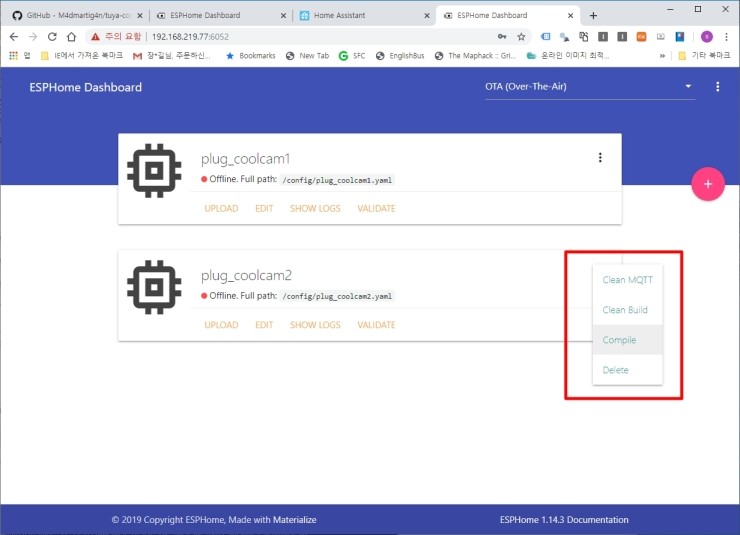Screen dimensions: 740x535
Task: Click the plug_coolcam2 chip icon
Action: tap(154, 287)
